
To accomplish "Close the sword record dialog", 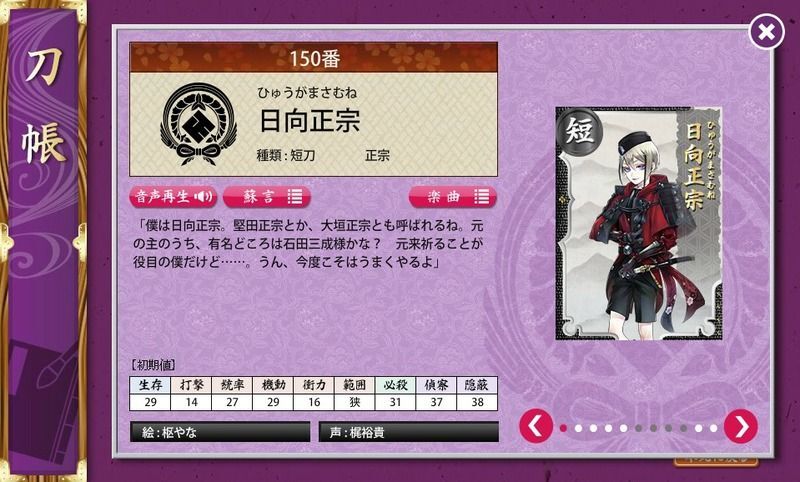I will pyautogui.click(x=766, y=32).
